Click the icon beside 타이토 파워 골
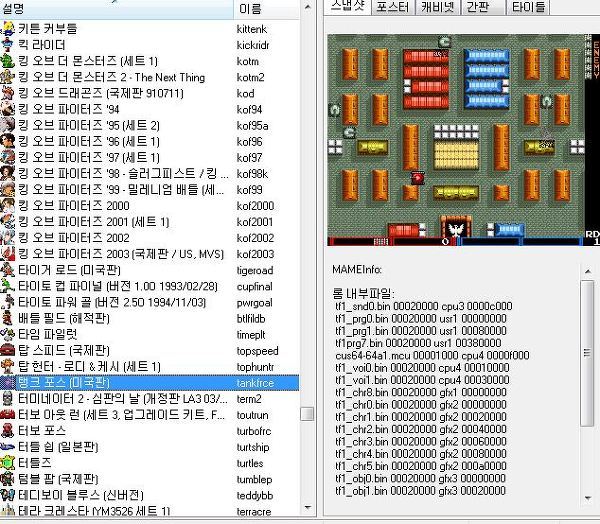The image size is (600, 524). coord(8,302)
